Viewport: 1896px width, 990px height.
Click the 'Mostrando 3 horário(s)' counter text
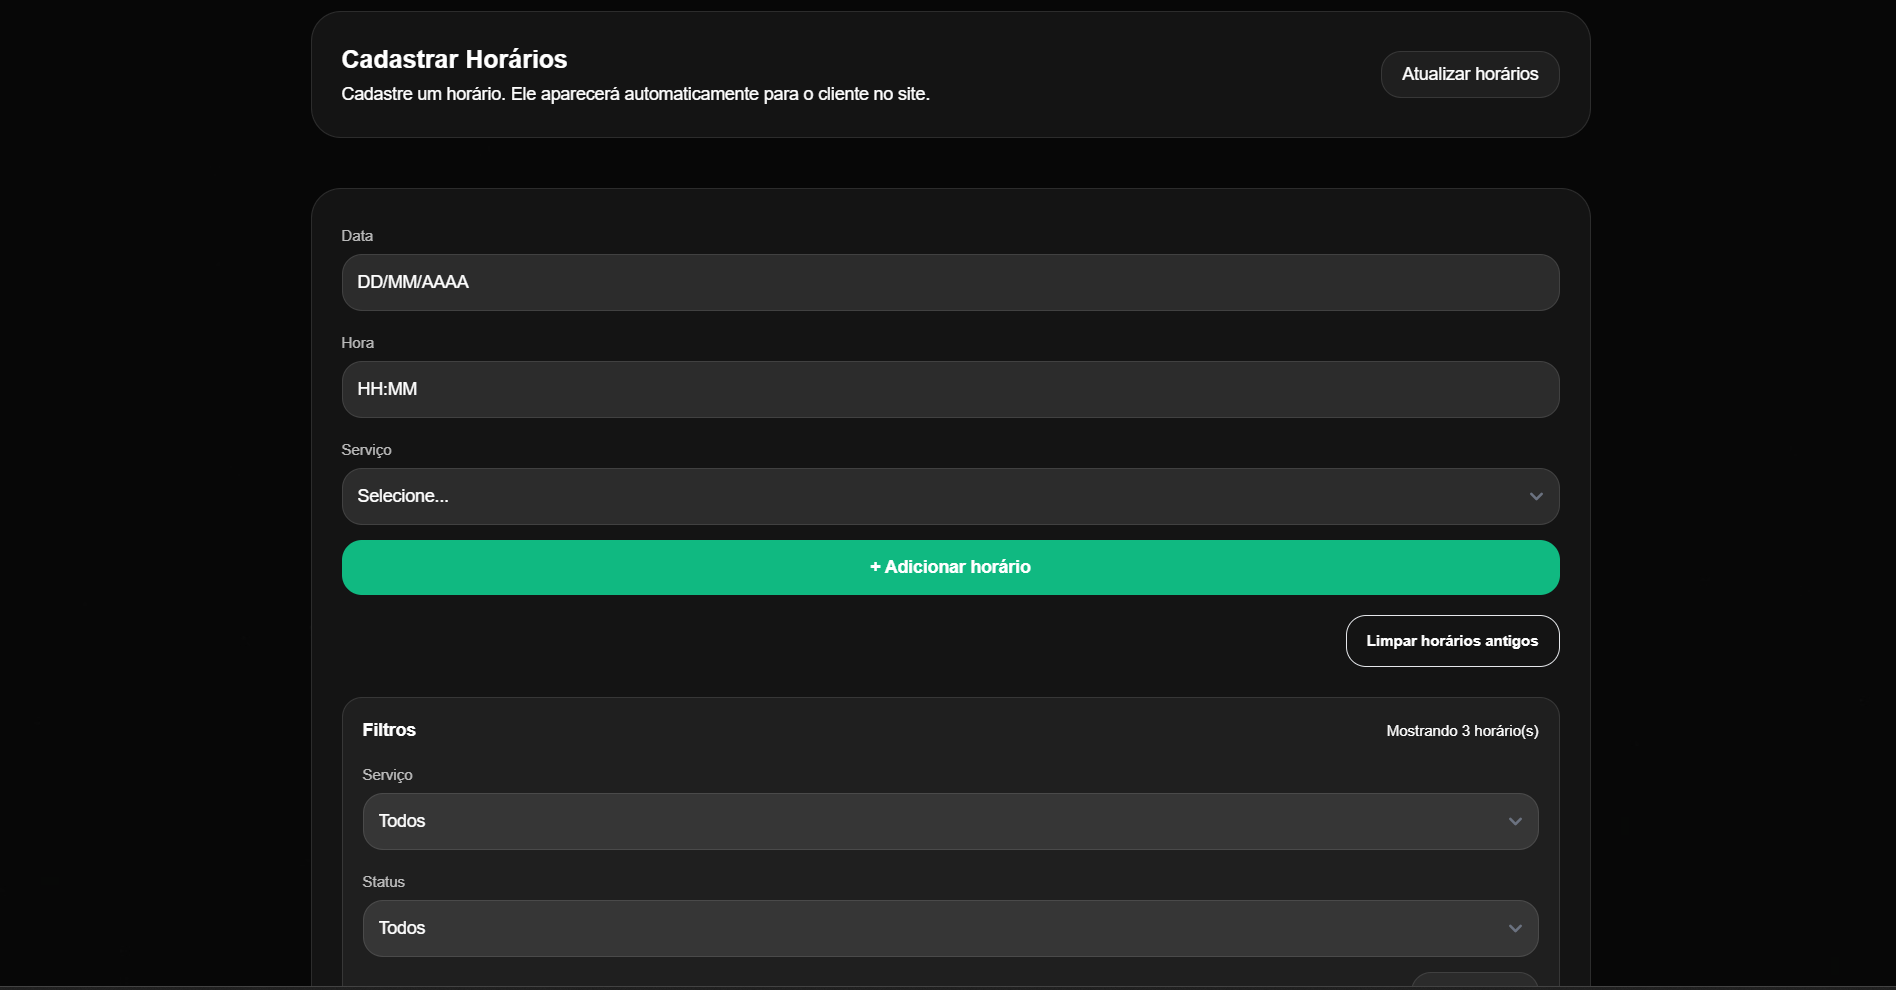pos(1461,731)
